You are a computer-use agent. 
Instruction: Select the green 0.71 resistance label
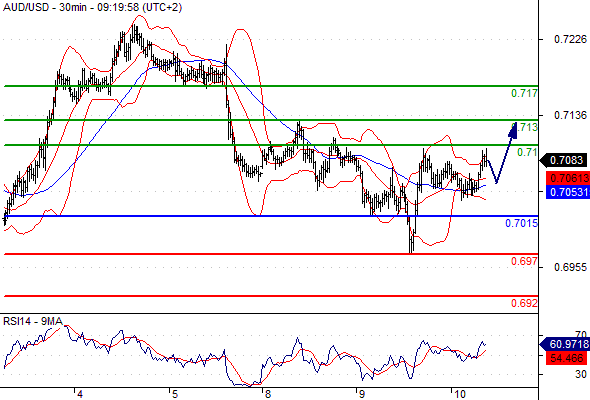(x=528, y=152)
